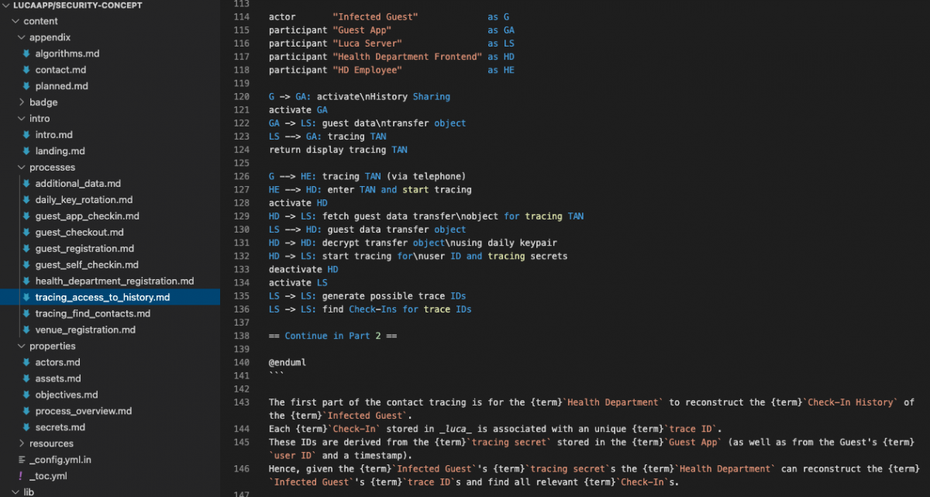The height and width of the screenshot is (497, 930).
Task: Open additional_data.md file
Action: pyautogui.click(x=78, y=184)
